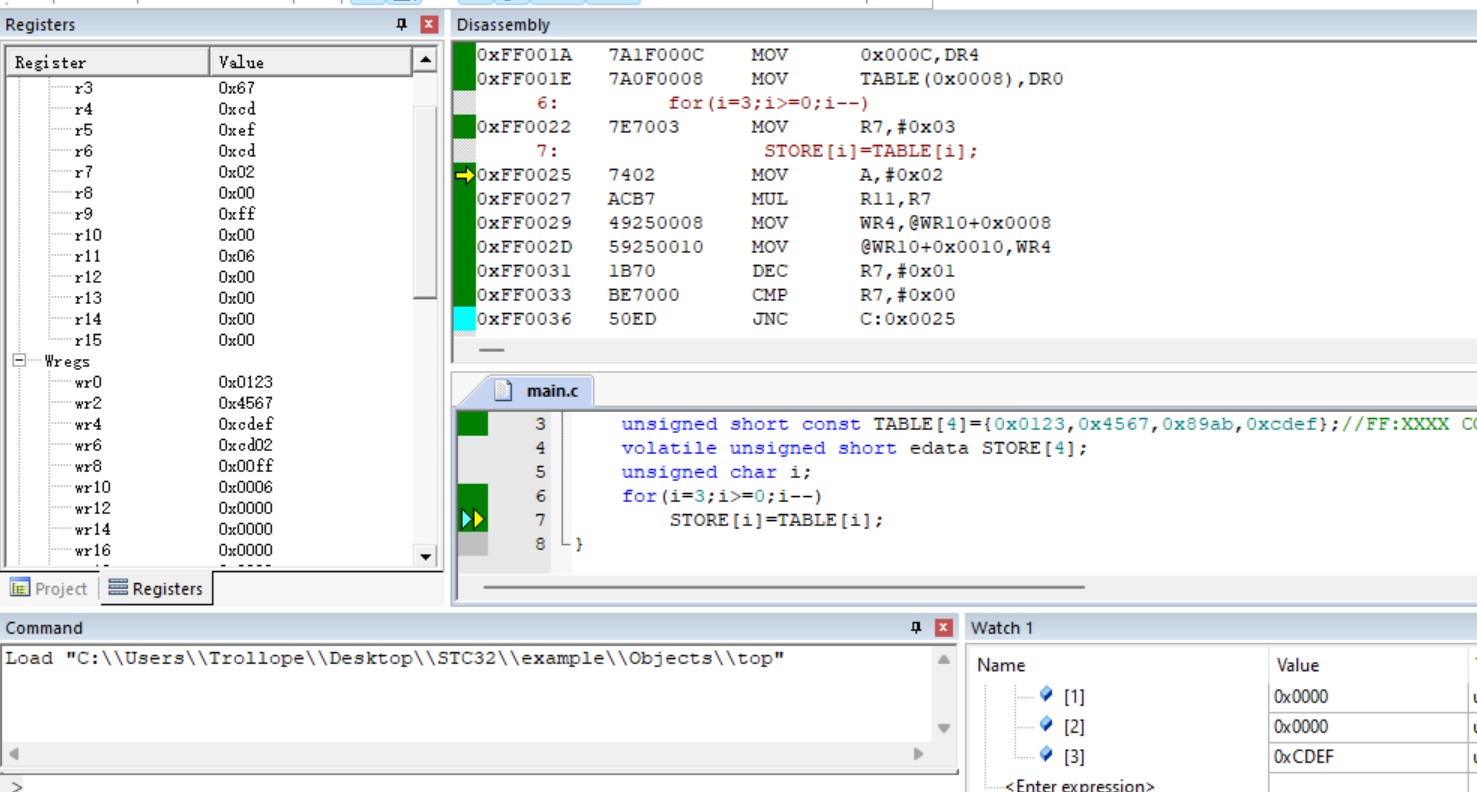Close the Command panel
The width and height of the screenshot is (1477, 792).
click(943, 628)
